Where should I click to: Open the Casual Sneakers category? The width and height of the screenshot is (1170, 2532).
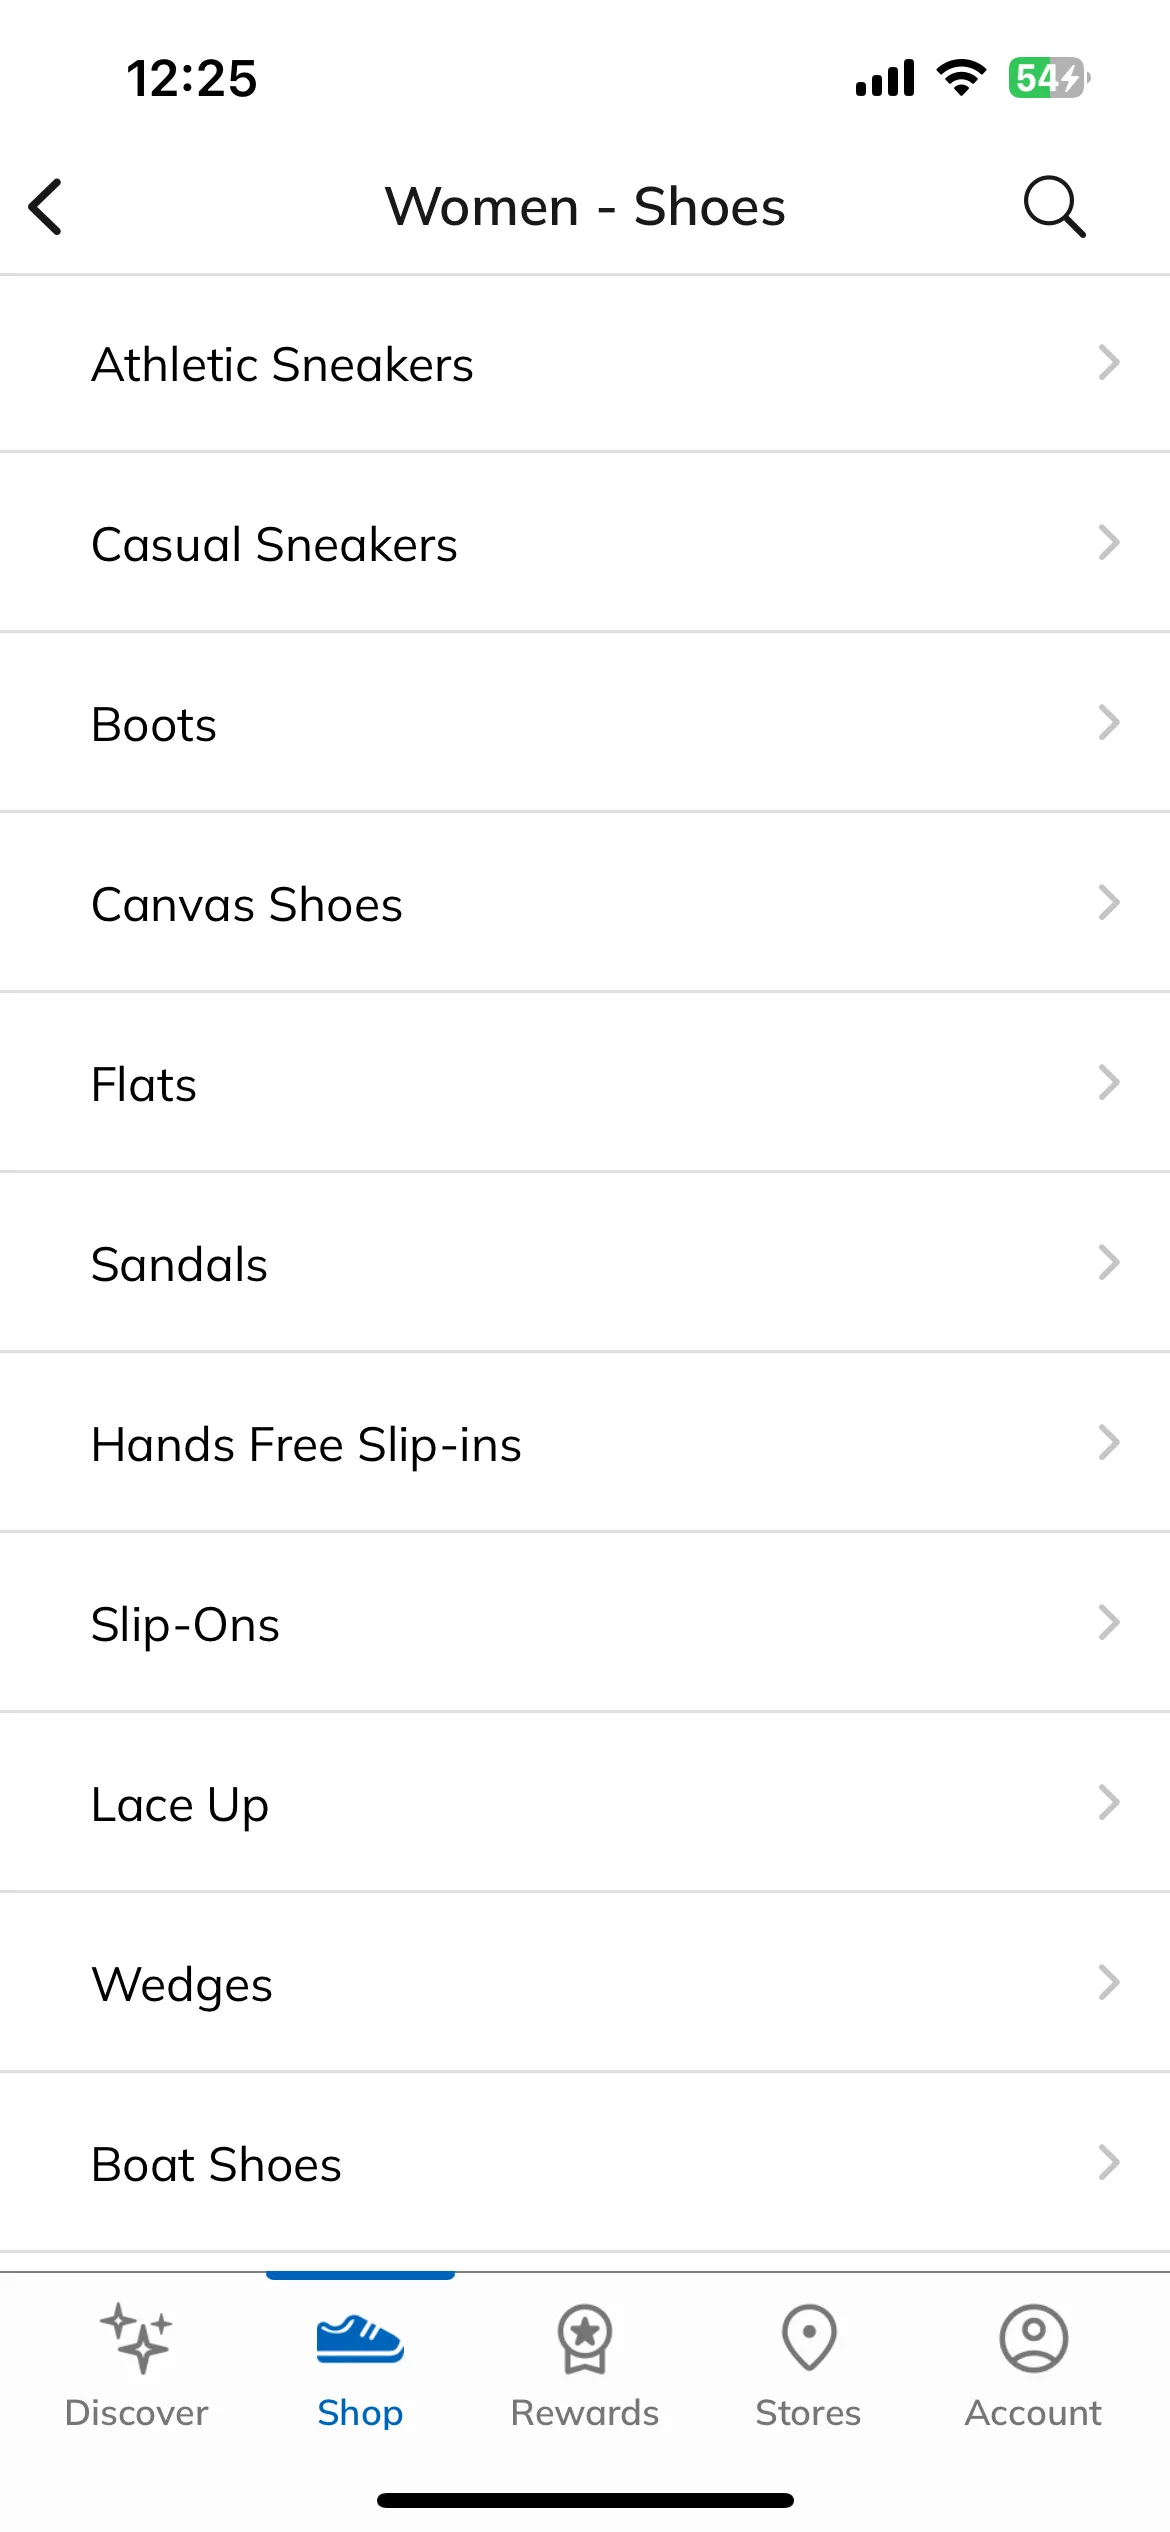pyautogui.click(x=585, y=543)
